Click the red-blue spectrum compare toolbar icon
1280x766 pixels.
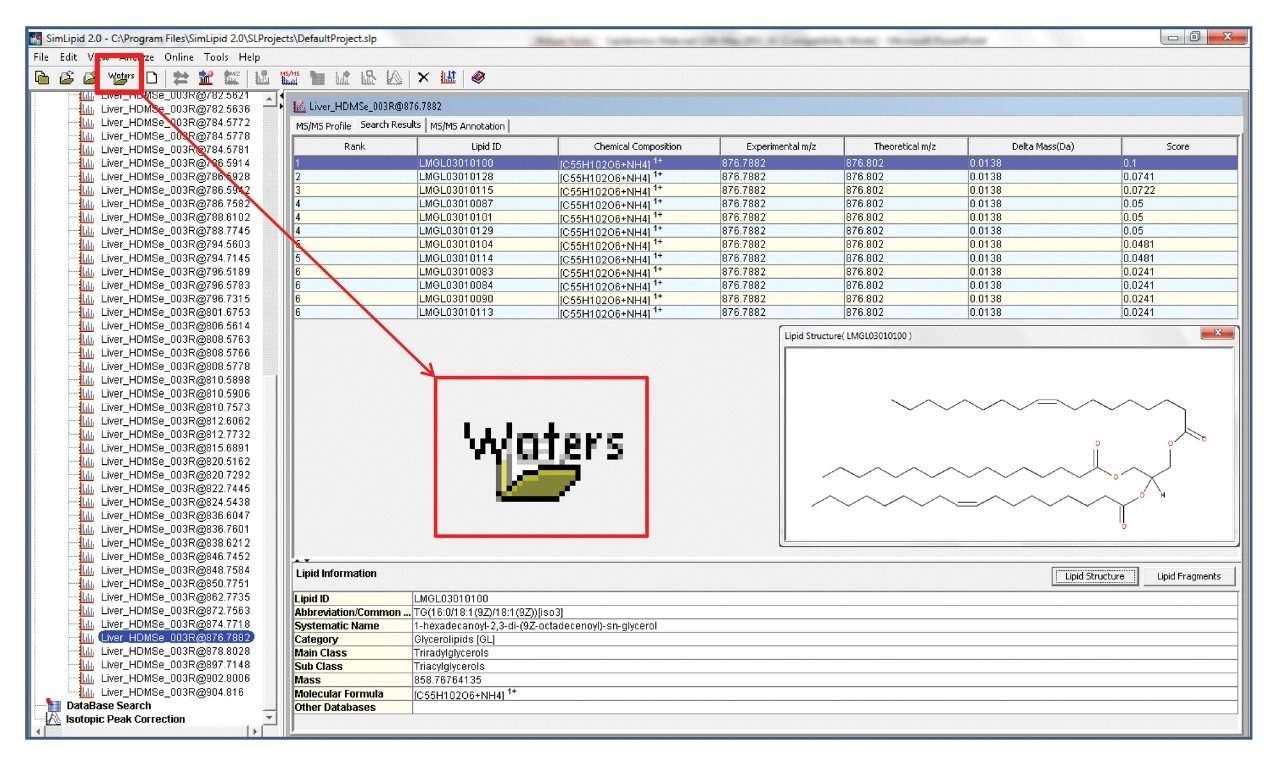coord(448,77)
